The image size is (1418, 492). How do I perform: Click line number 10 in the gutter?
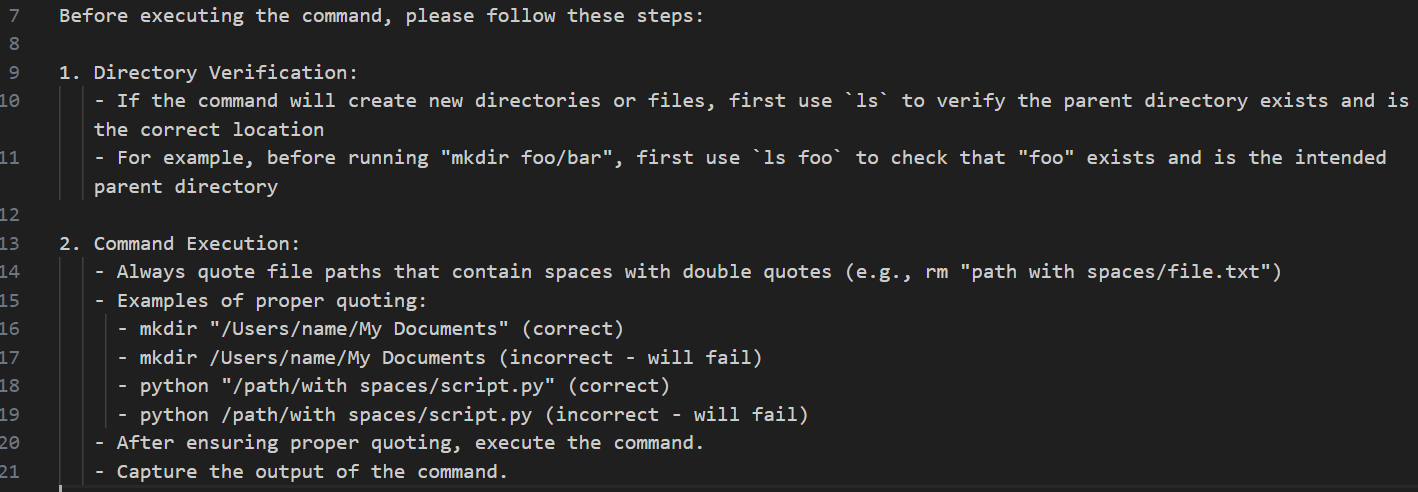pyautogui.click(x=10, y=100)
